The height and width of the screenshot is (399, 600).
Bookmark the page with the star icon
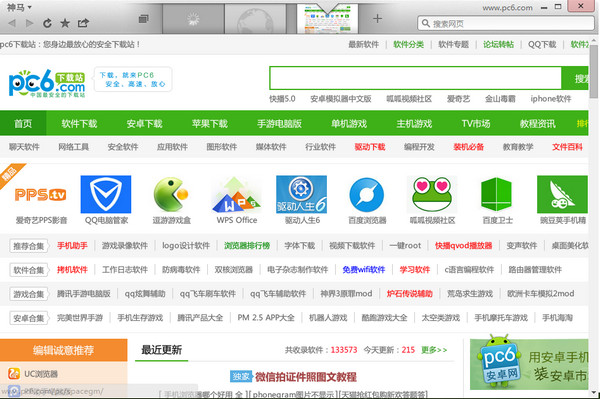(65, 23)
